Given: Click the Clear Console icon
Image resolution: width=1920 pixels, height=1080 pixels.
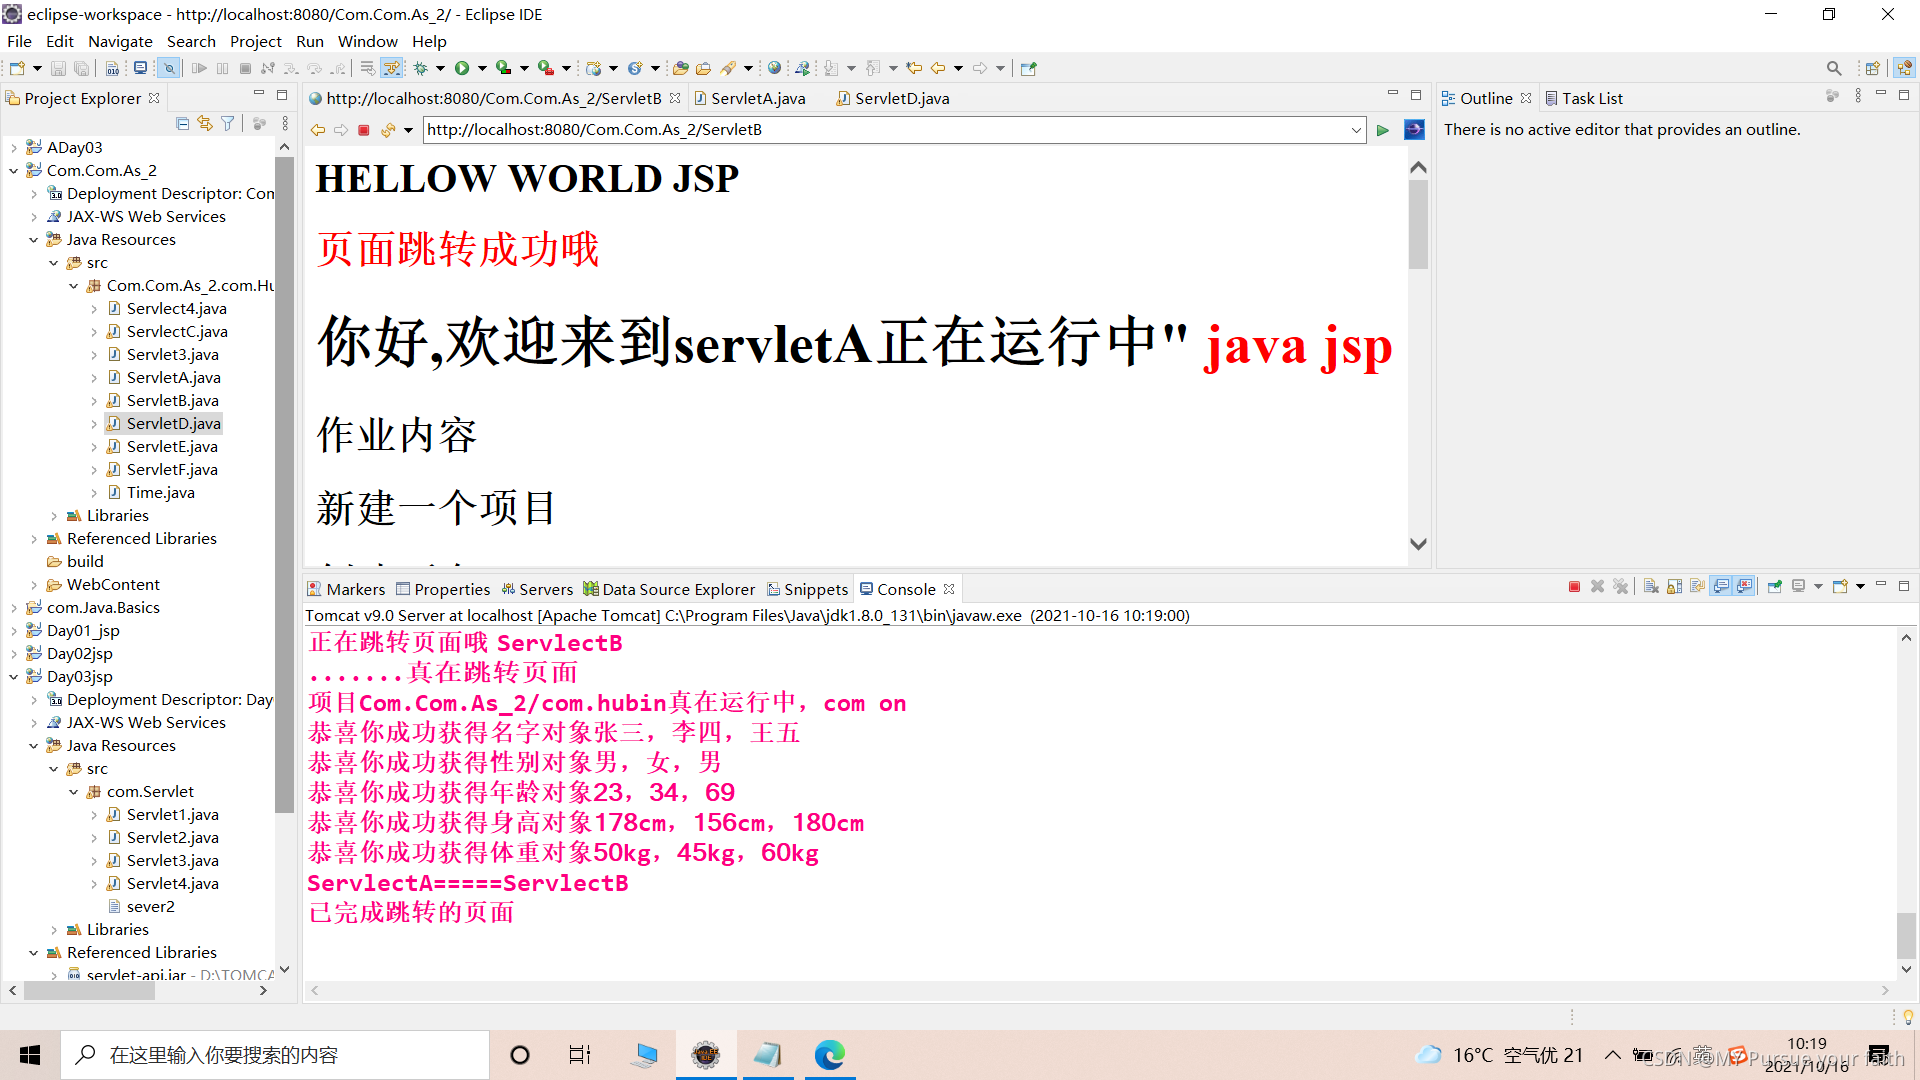Looking at the screenshot, I should coord(1651,587).
